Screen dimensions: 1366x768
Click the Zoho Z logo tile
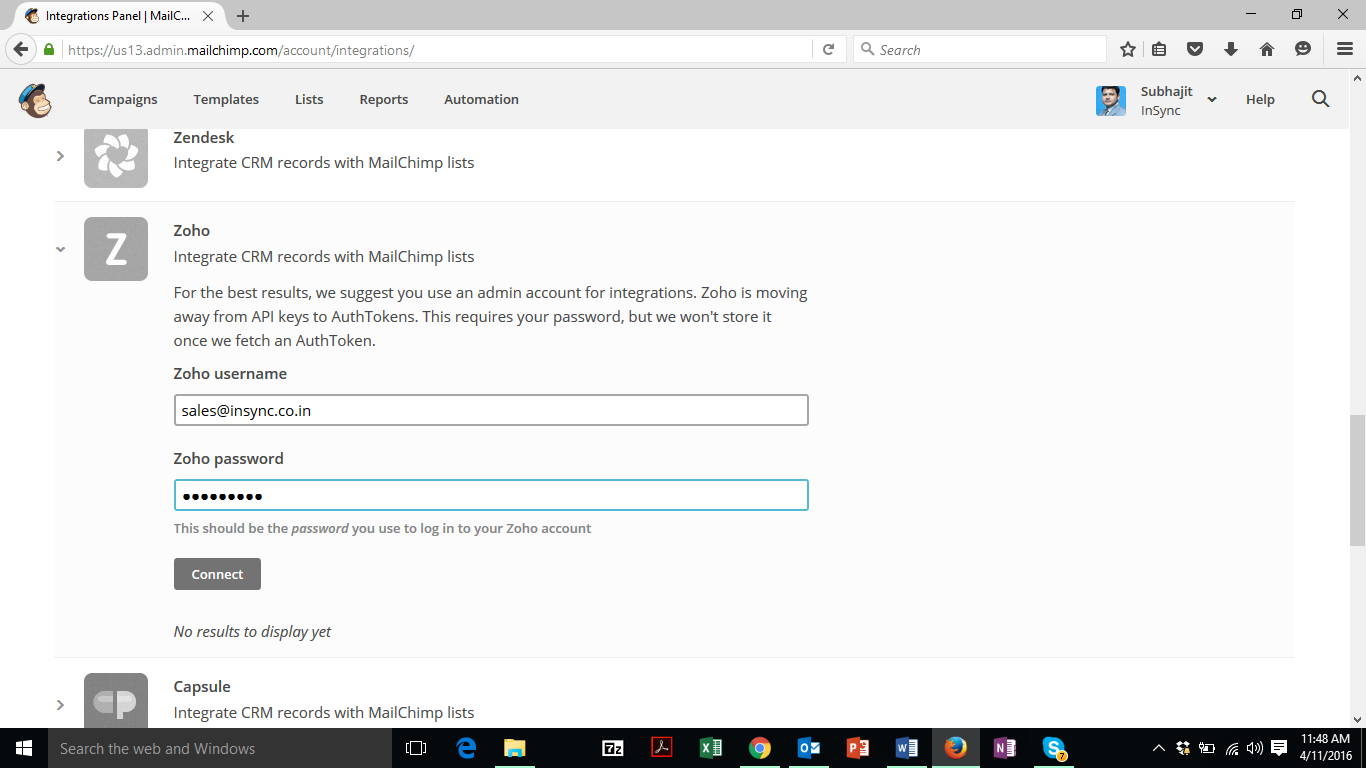116,249
